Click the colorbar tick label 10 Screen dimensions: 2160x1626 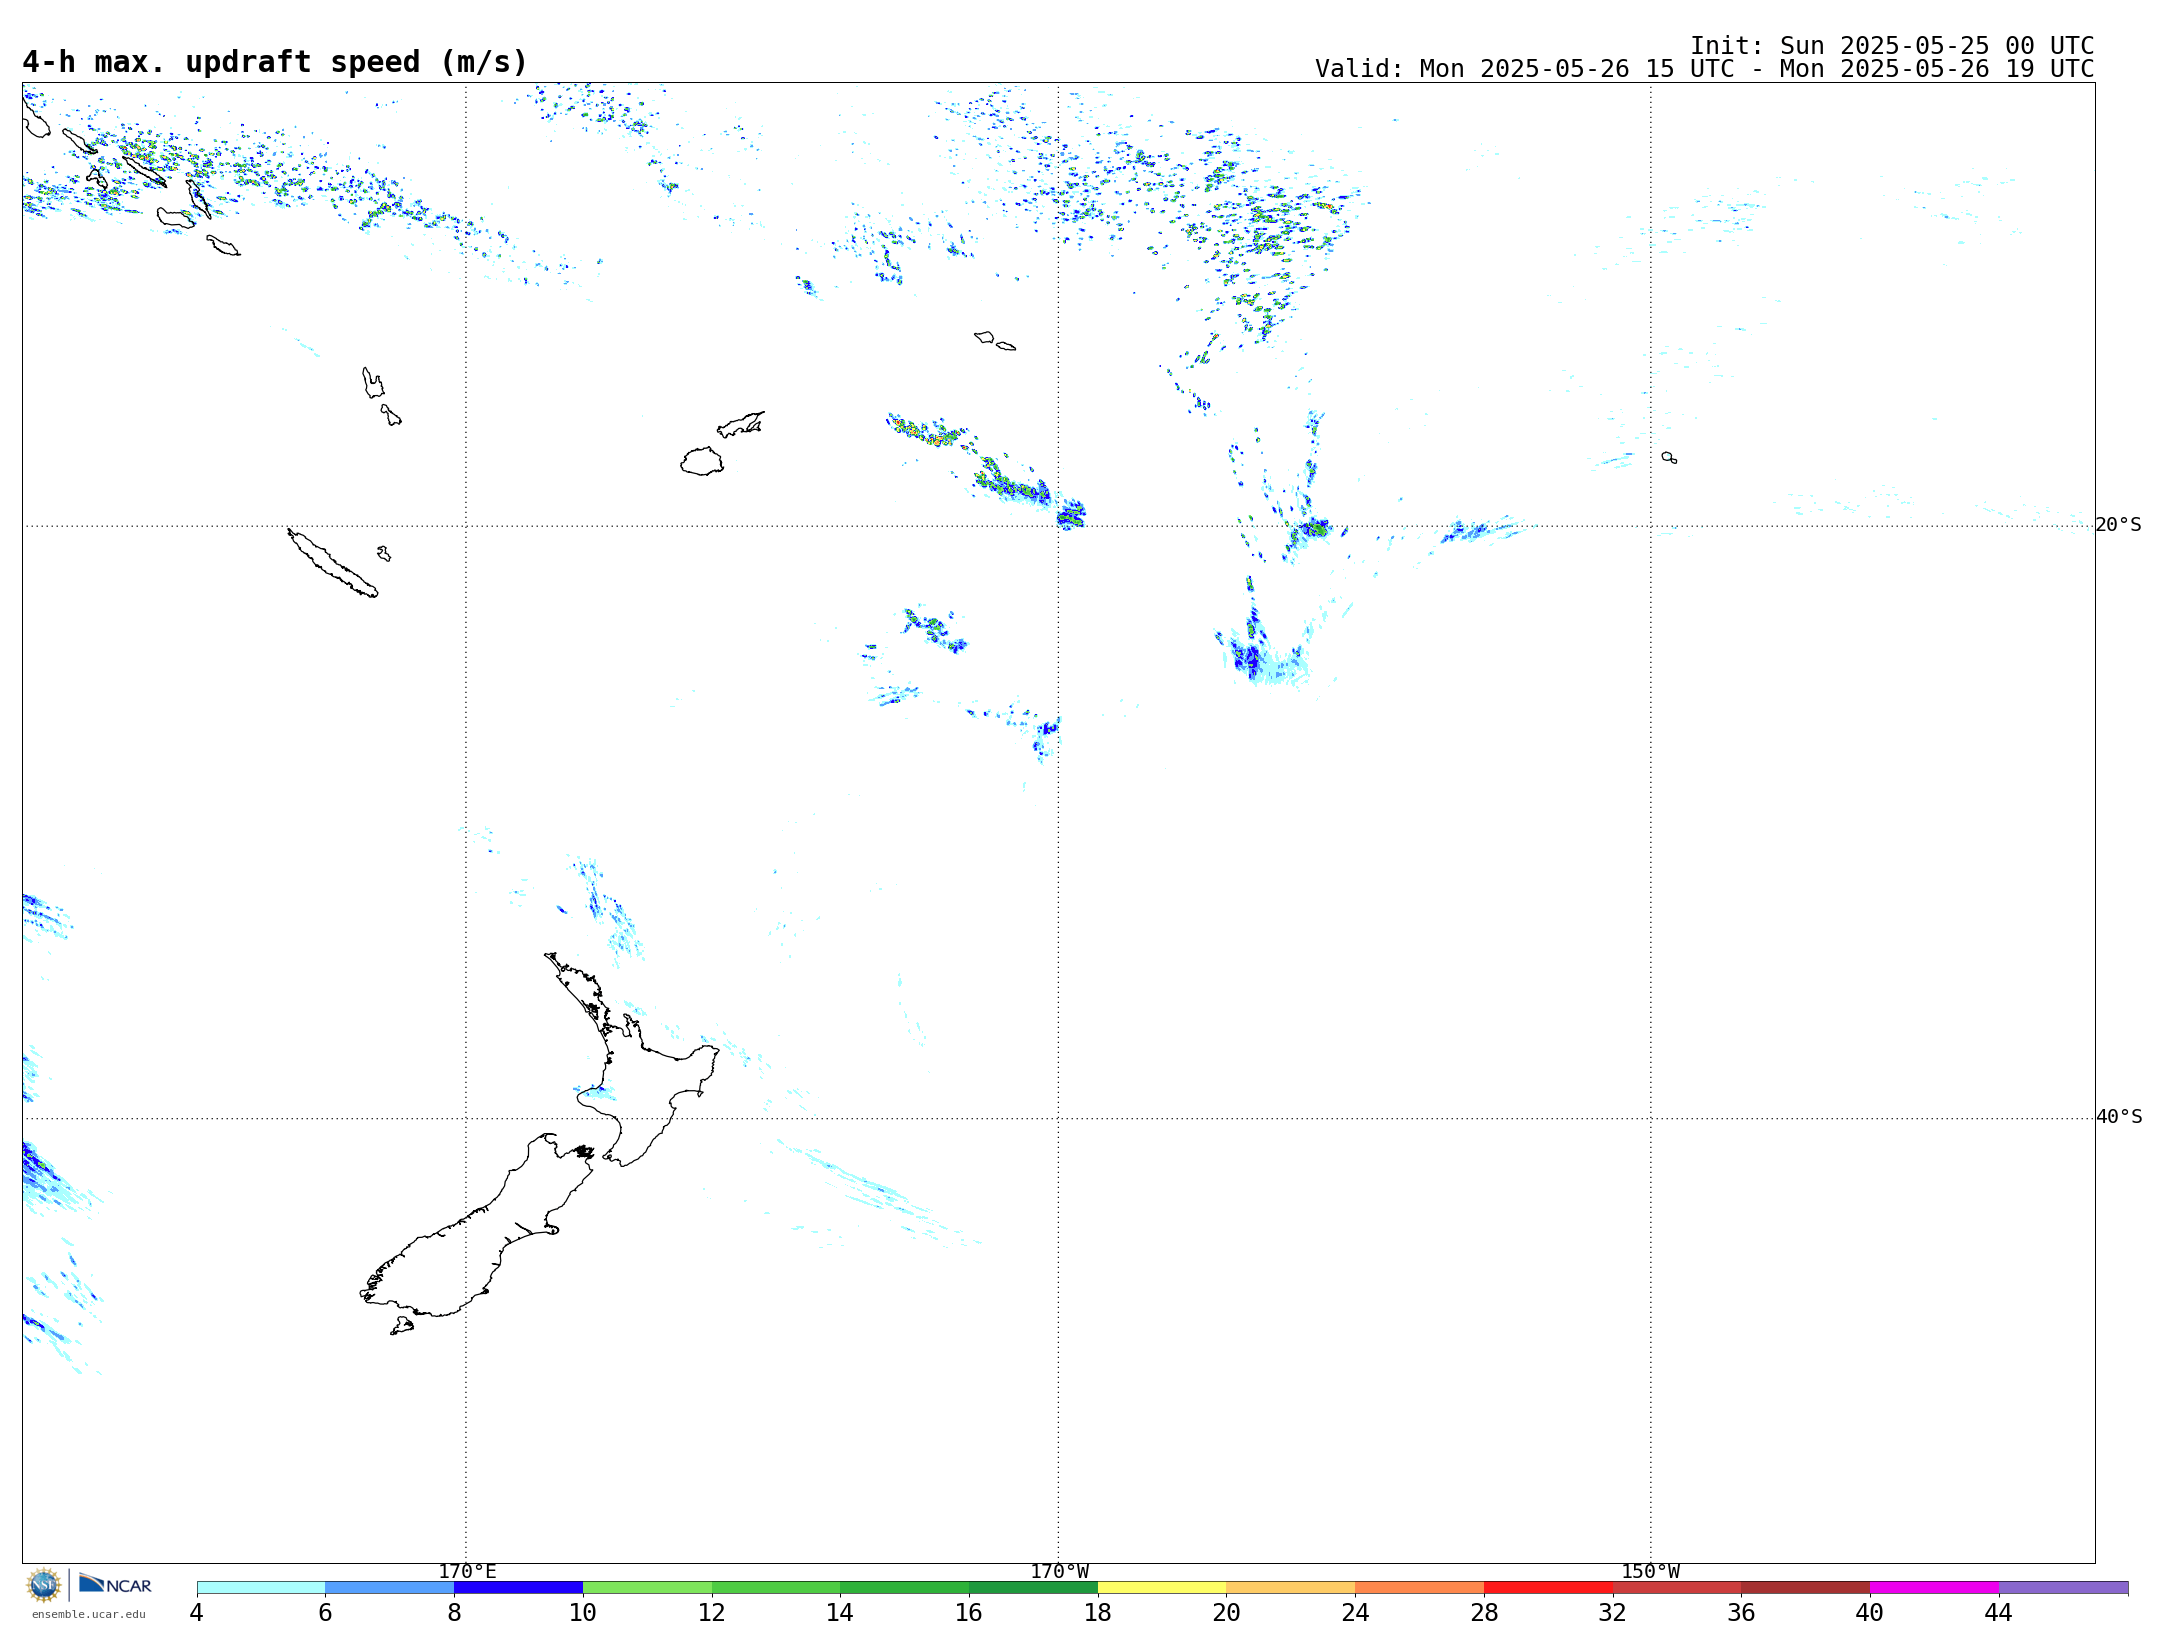pos(583,1612)
